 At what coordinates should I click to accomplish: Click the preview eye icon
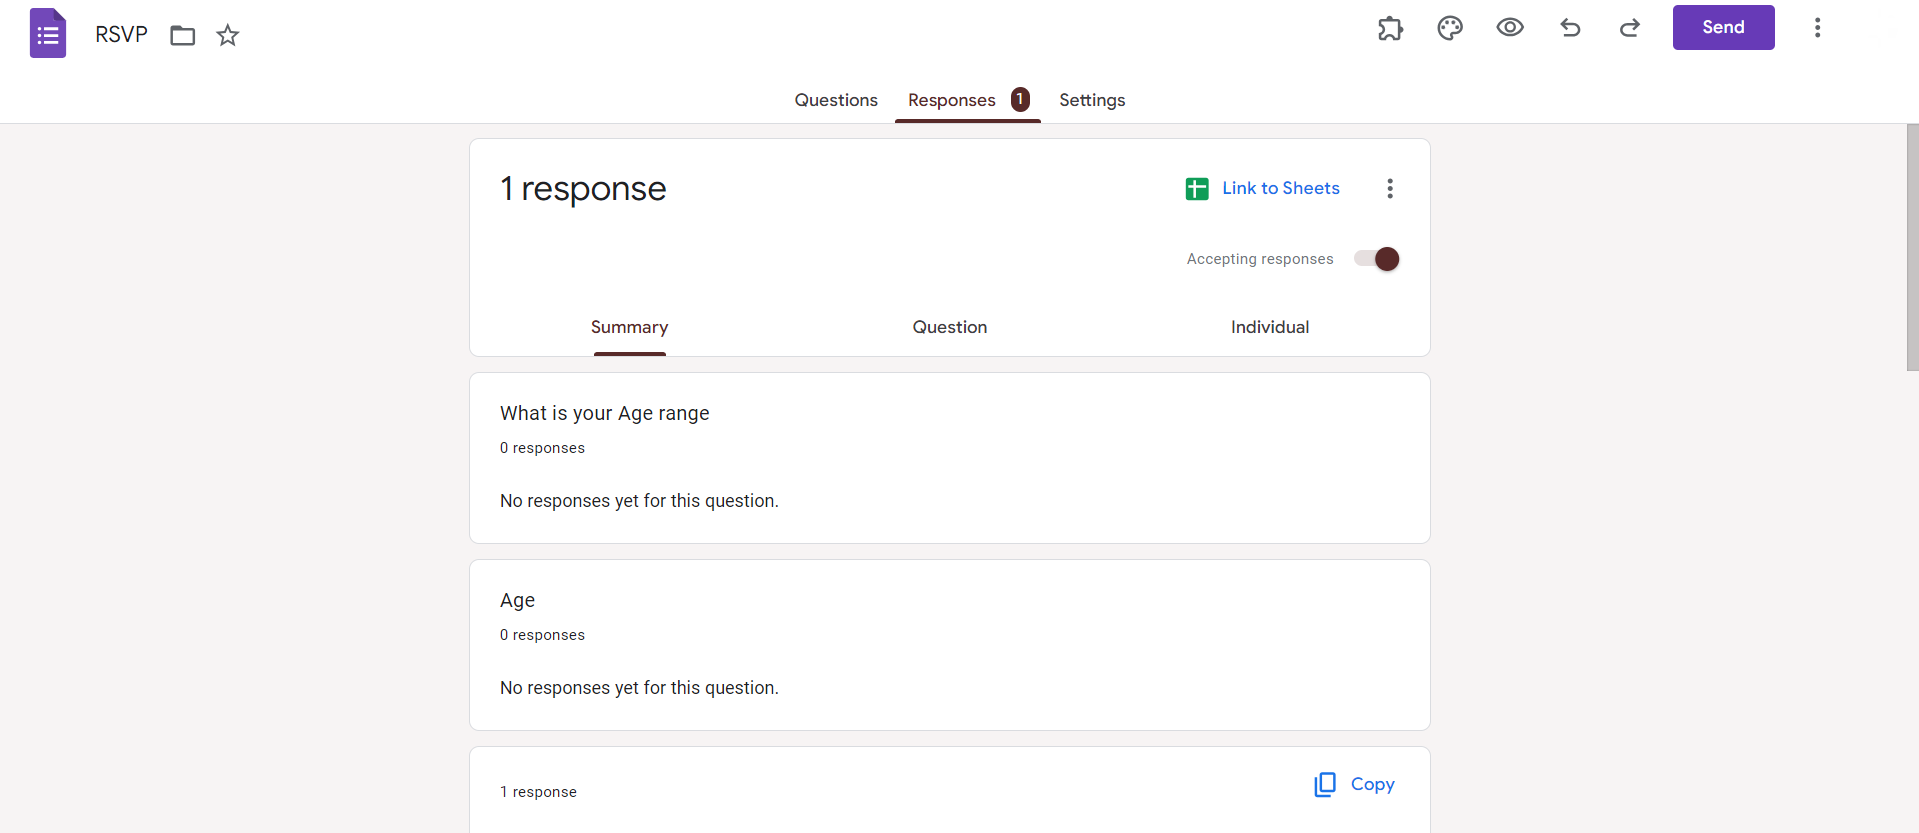click(1510, 28)
